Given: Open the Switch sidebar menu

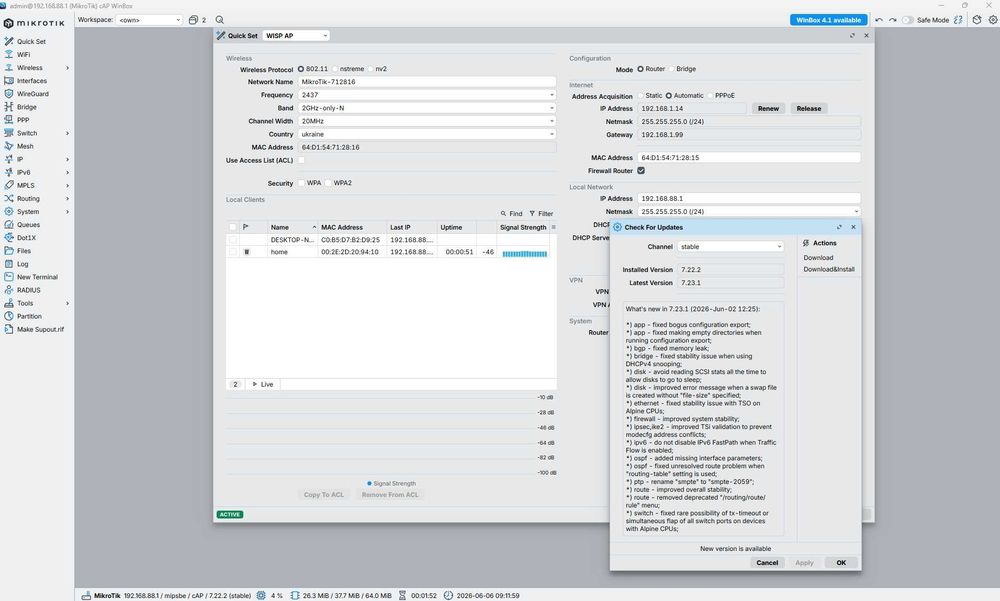Looking at the screenshot, I should click(36, 133).
